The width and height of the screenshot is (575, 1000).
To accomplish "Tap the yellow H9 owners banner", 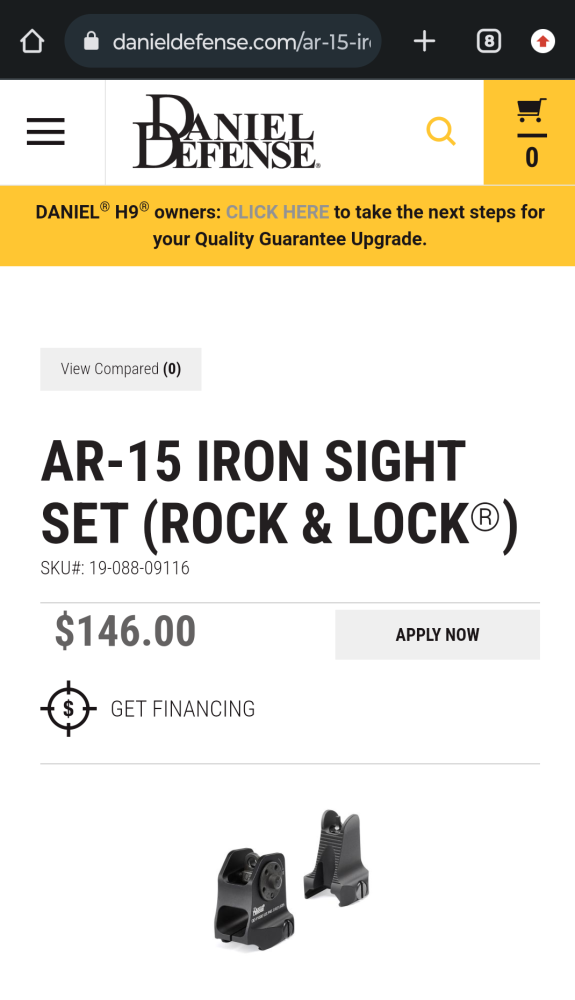I will (x=288, y=226).
